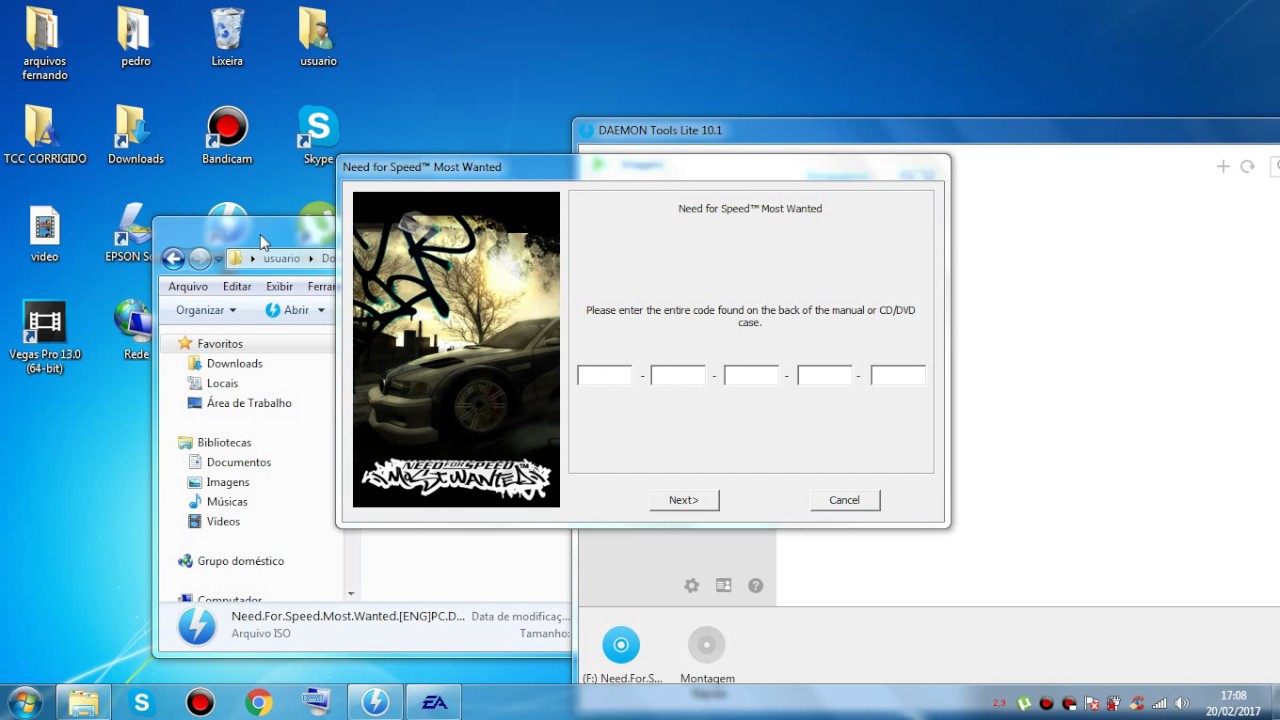The image size is (1280, 720).
Task: Select the pedro folder on desktop
Action: [135, 37]
